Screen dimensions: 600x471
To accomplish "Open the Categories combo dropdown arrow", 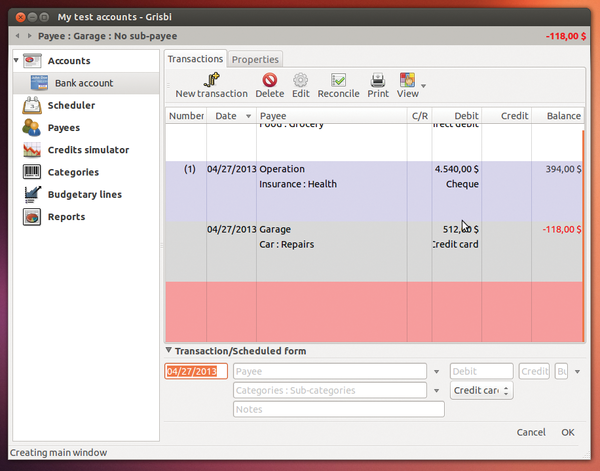I will click(436, 391).
